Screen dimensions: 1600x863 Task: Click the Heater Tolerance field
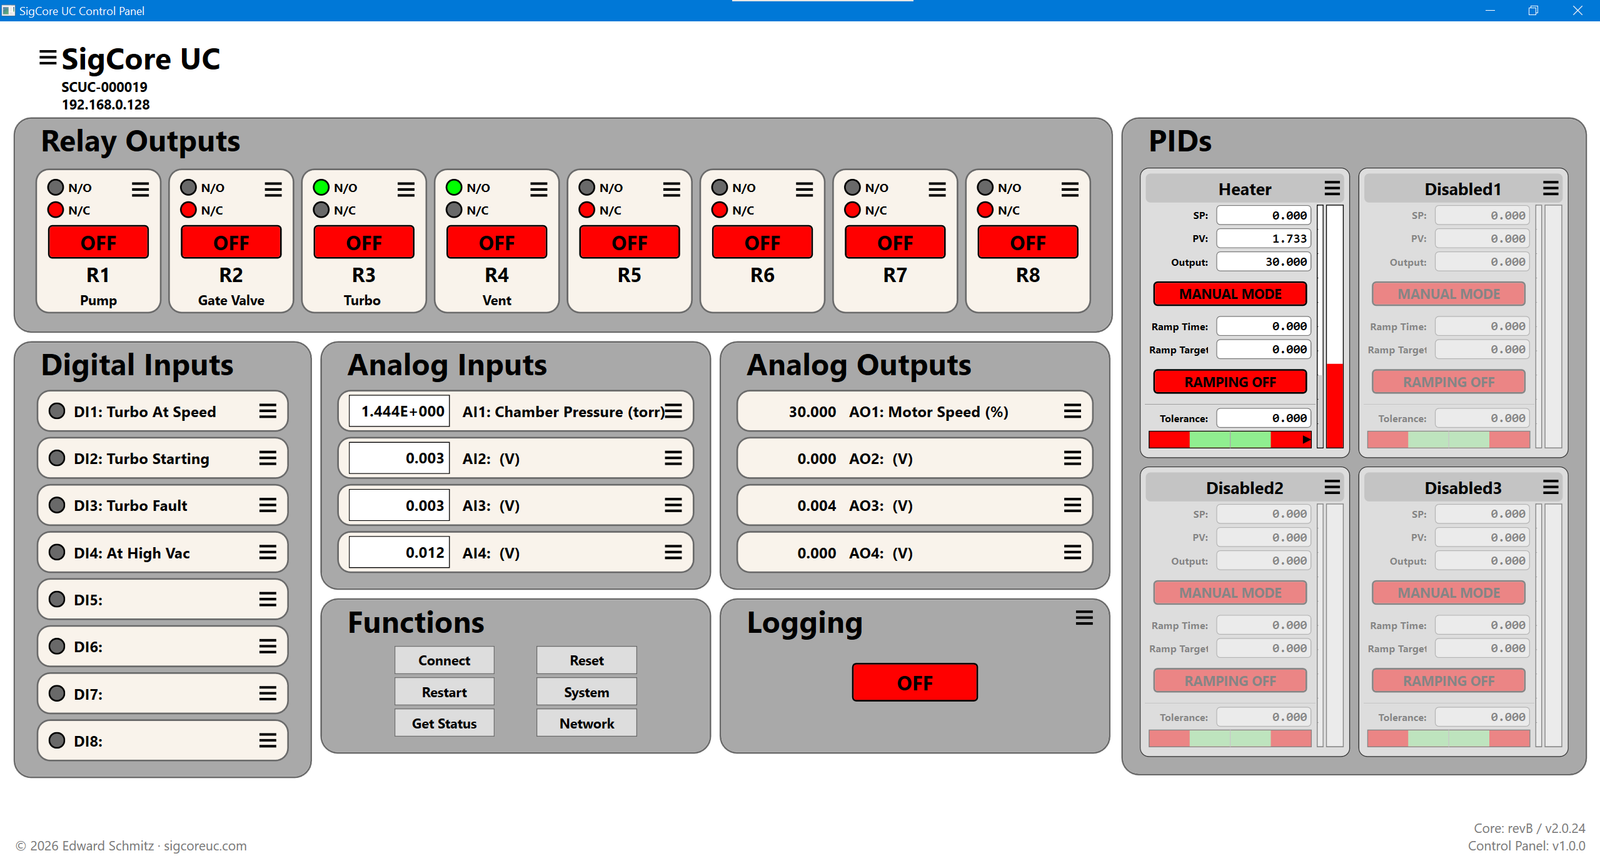click(1263, 418)
